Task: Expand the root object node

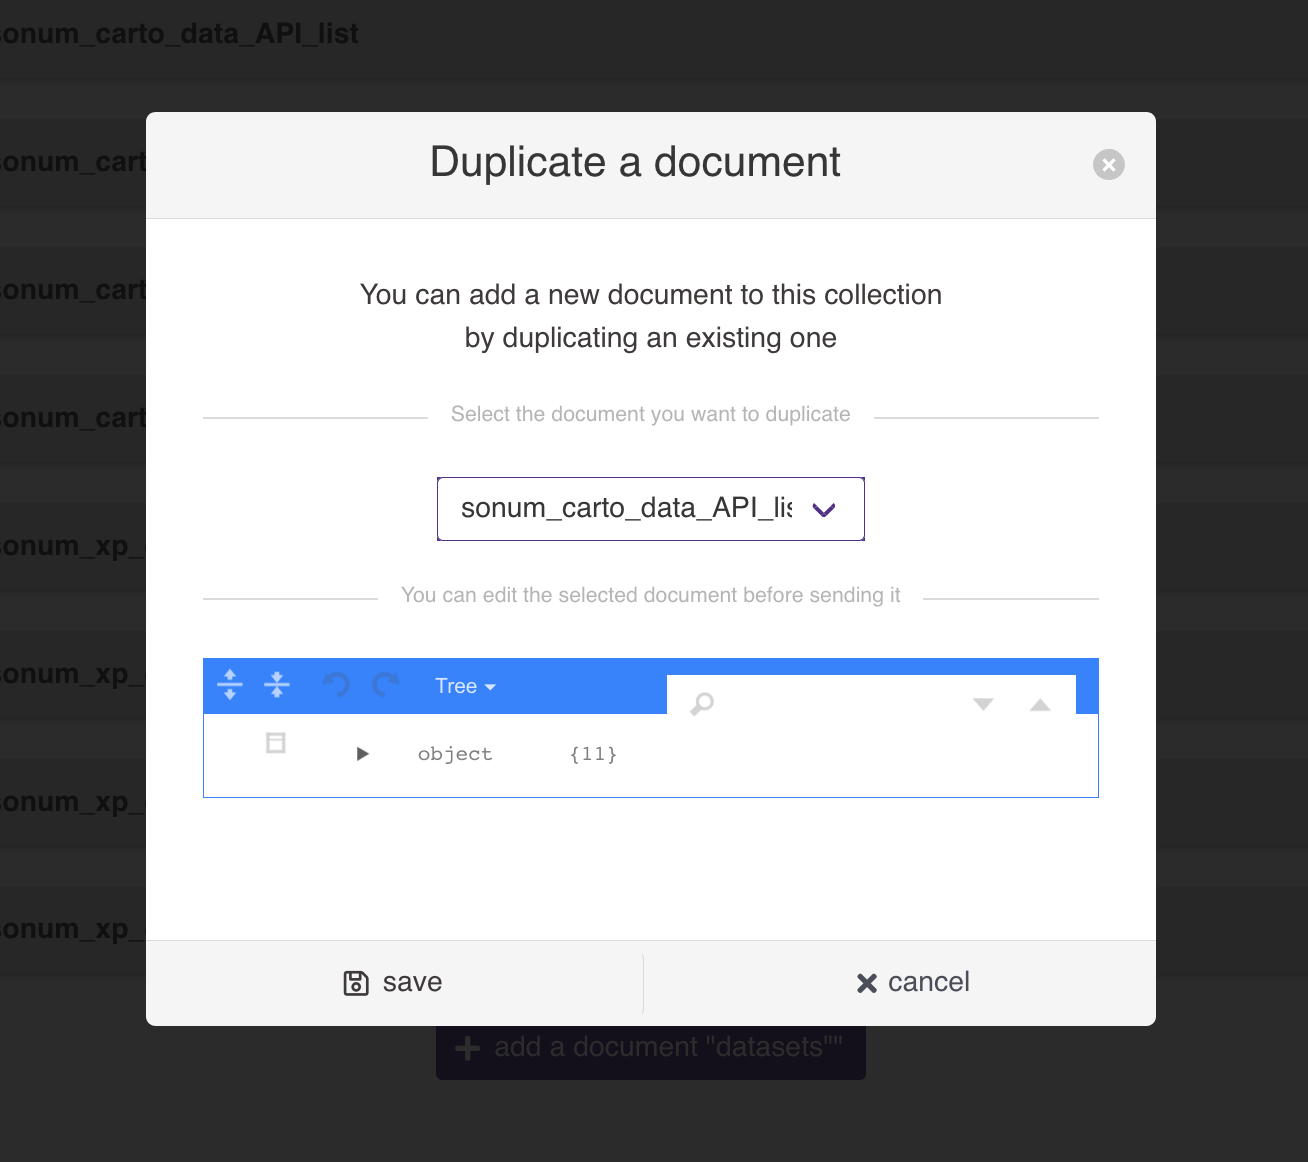Action: point(362,754)
